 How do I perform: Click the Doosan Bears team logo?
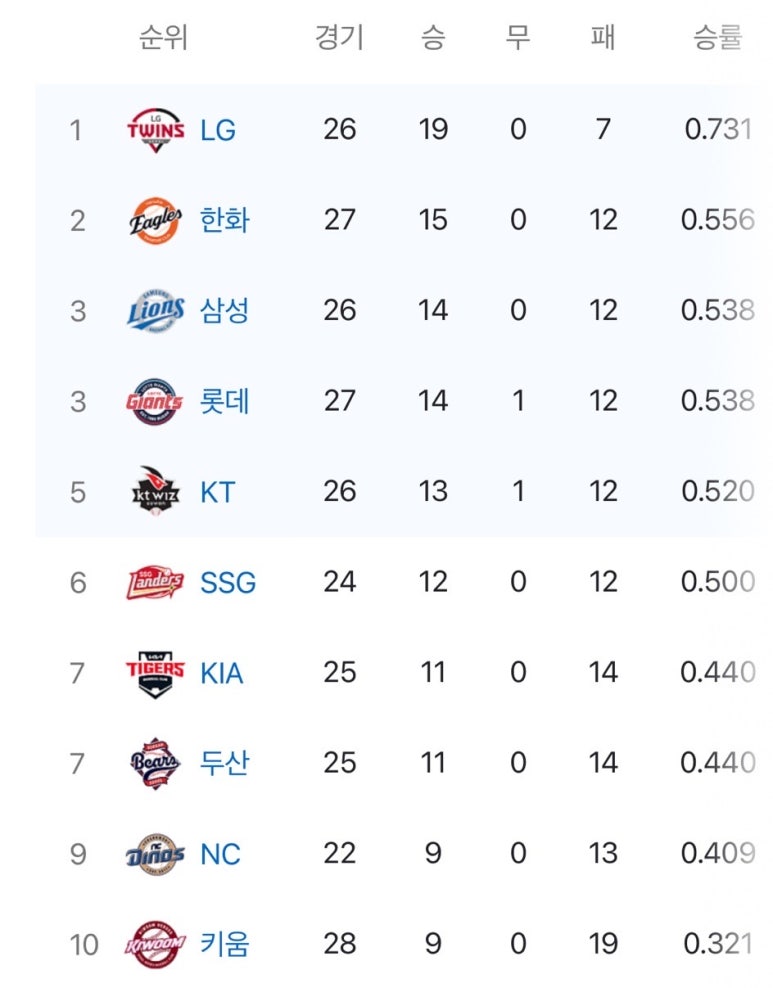coord(156,763)
